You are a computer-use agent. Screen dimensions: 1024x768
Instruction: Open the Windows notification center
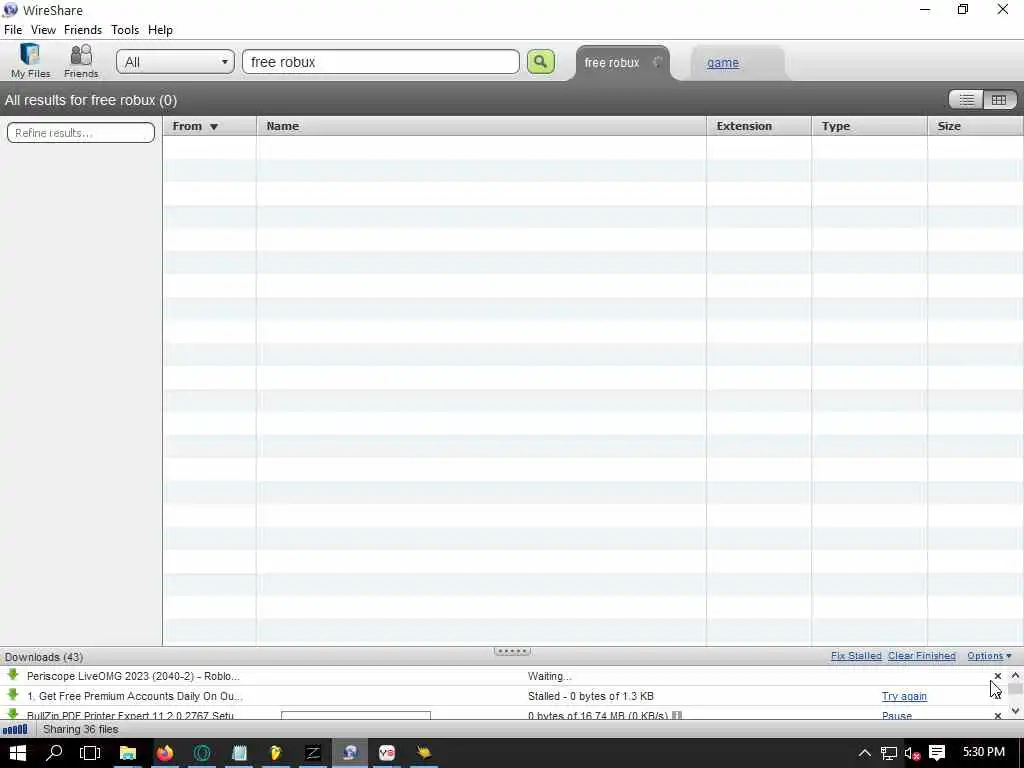937,753
